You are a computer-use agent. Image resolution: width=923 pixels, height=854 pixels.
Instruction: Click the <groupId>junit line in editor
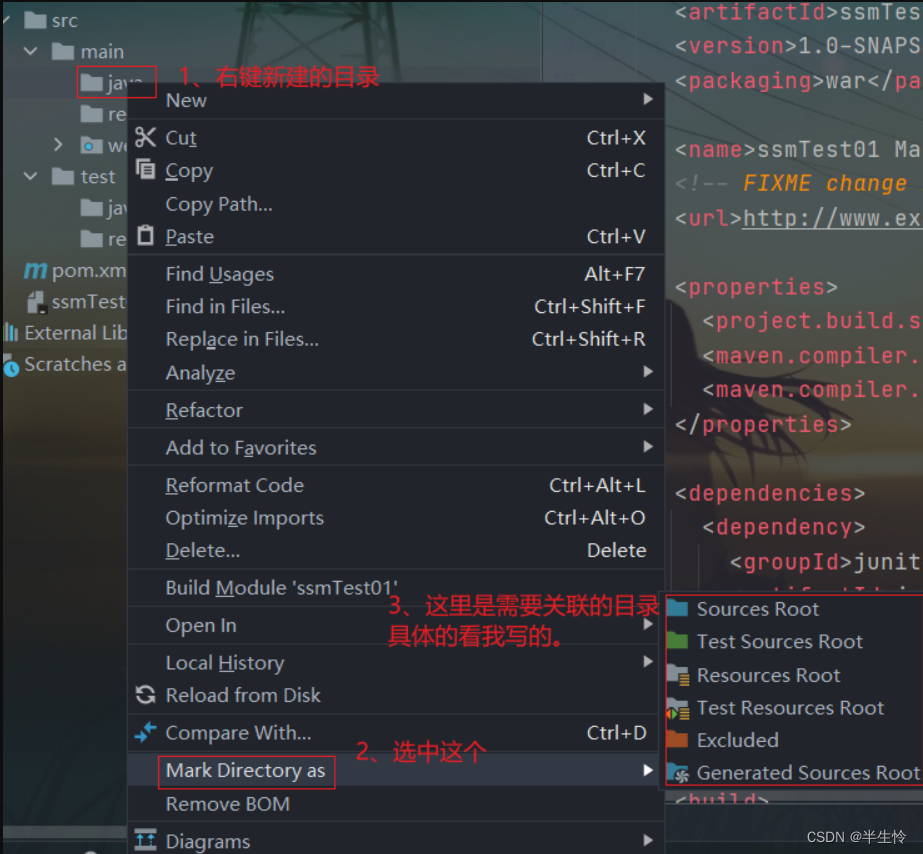[825, 561]
